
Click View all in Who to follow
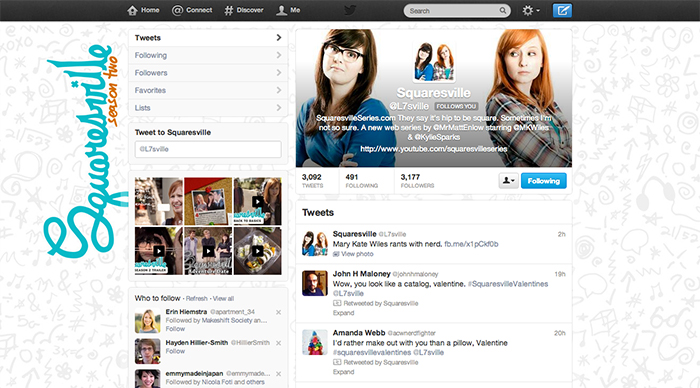point(223,299)
